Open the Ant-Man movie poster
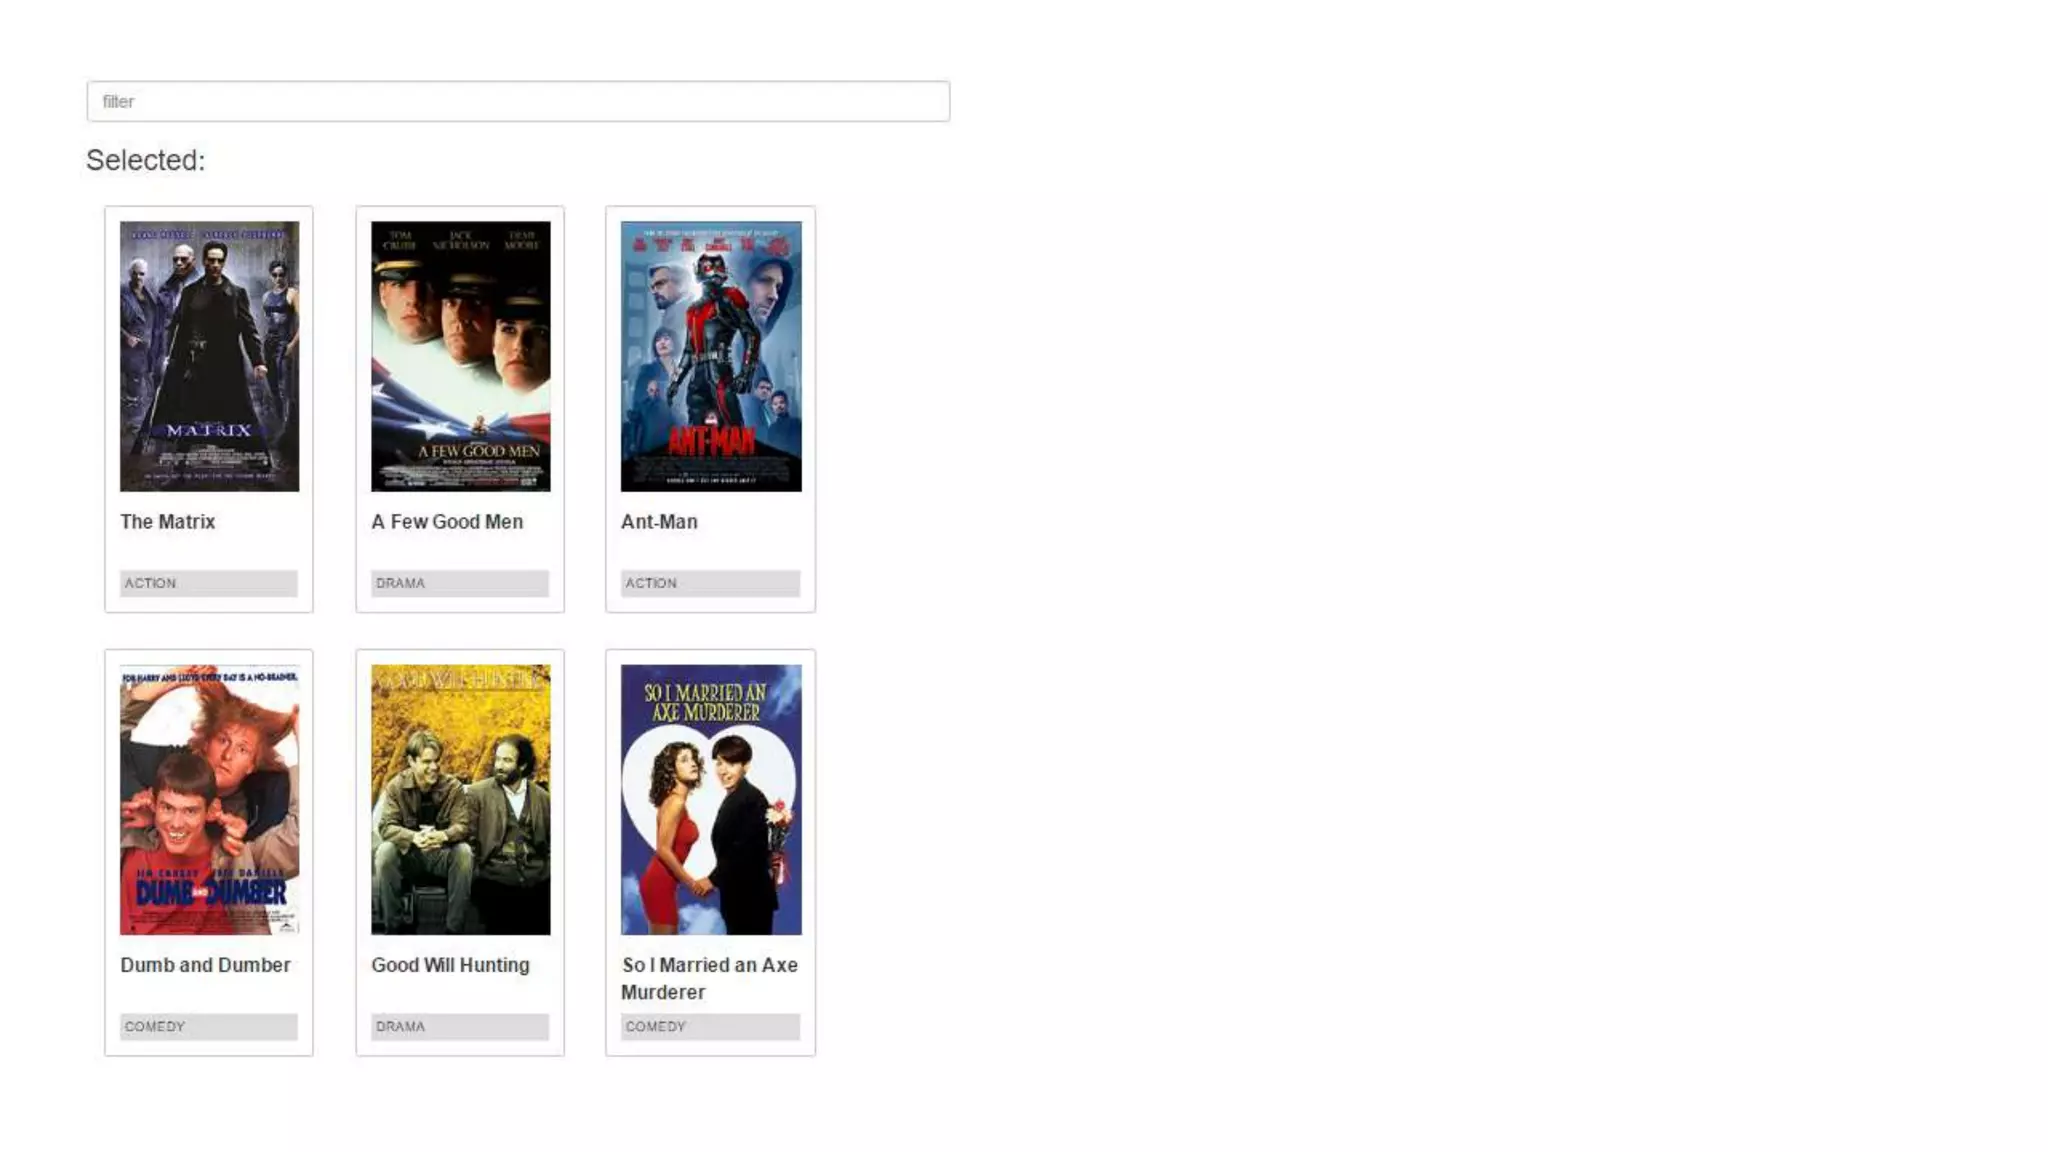2048x1152 pixels. [711, 356]
